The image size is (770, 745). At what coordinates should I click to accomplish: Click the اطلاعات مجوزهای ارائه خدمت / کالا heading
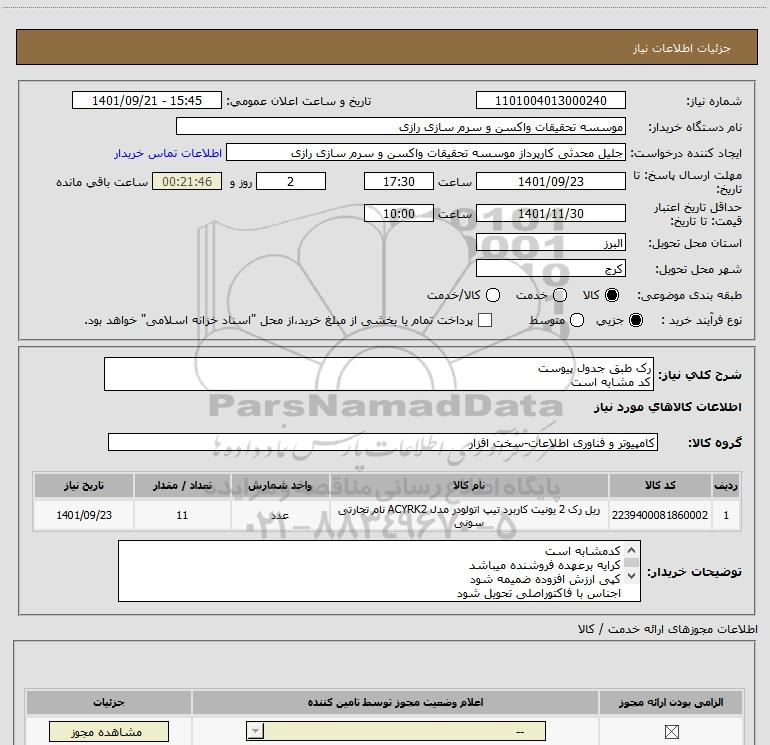(668, 629)
